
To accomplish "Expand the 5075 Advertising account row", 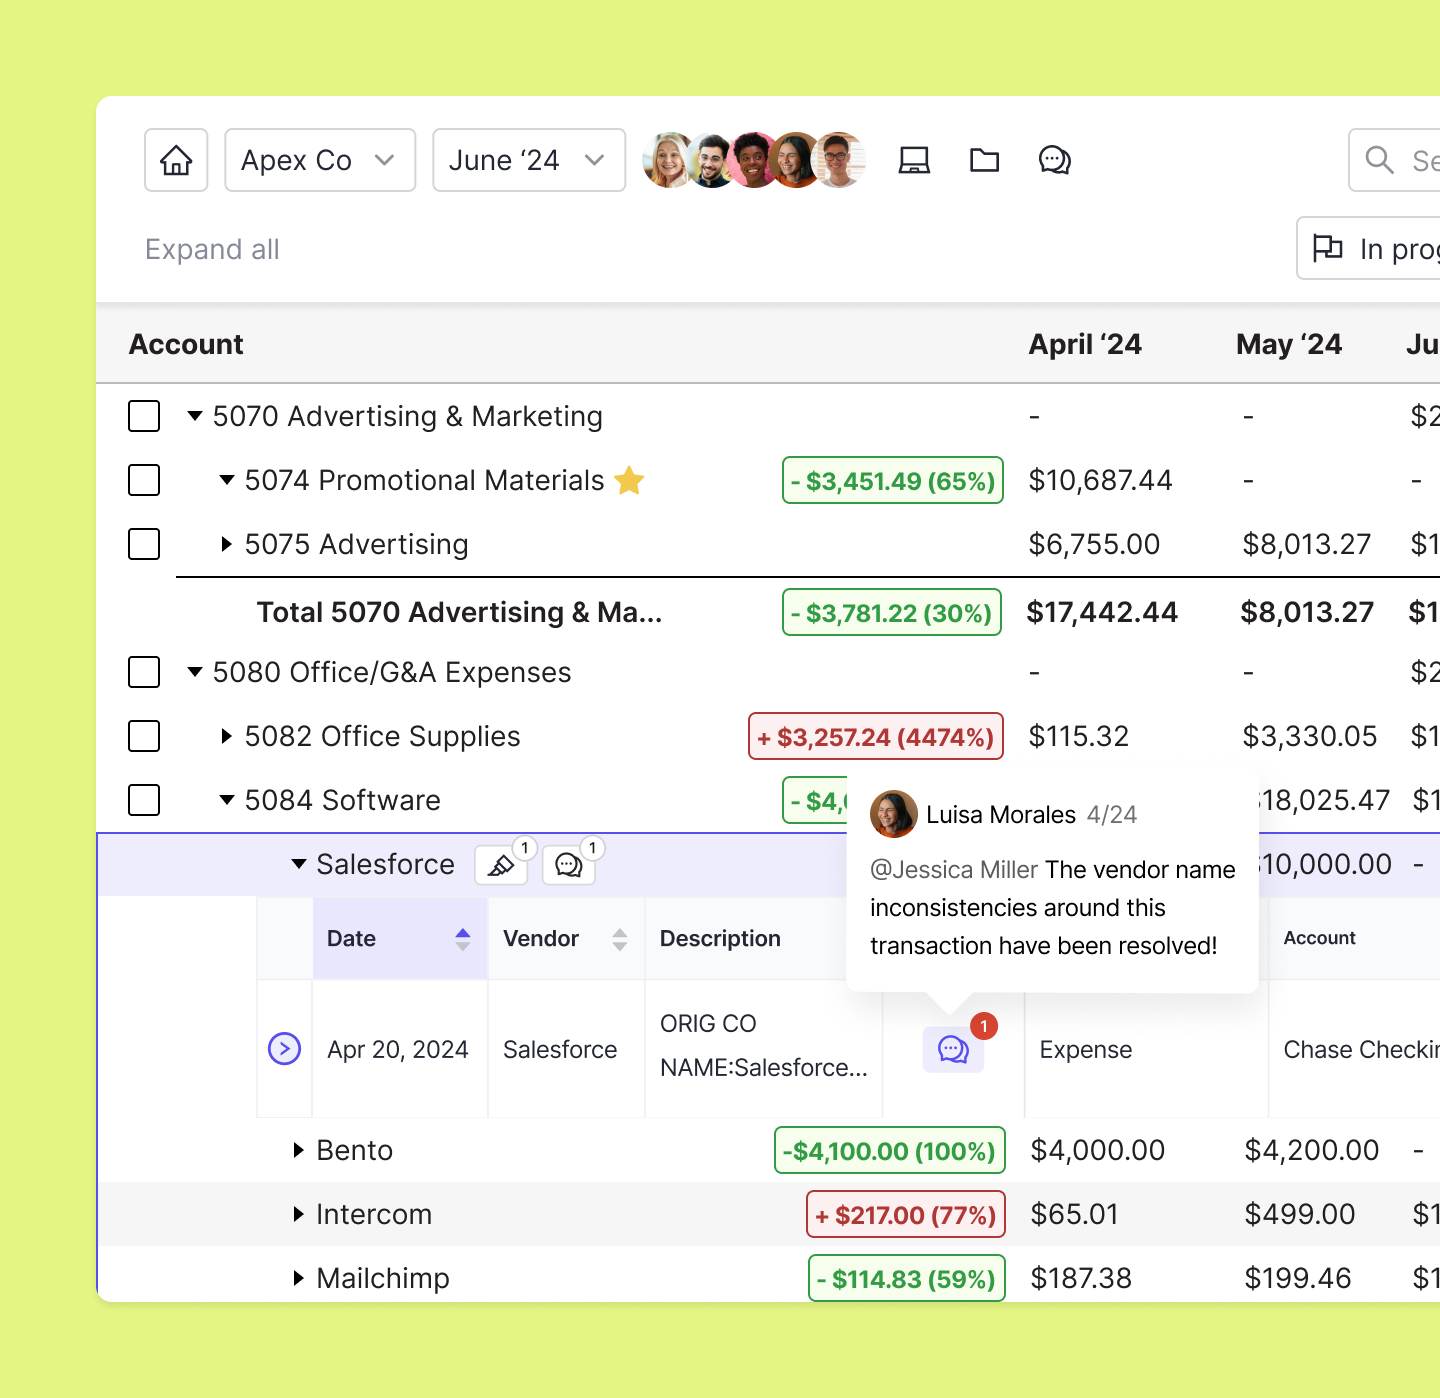I will click(x=226, y=544).
